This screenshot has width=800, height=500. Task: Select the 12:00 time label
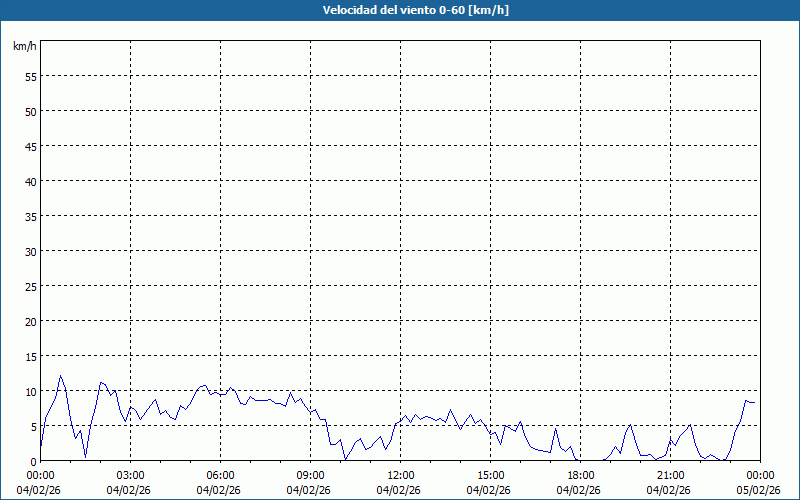[400, 475]
